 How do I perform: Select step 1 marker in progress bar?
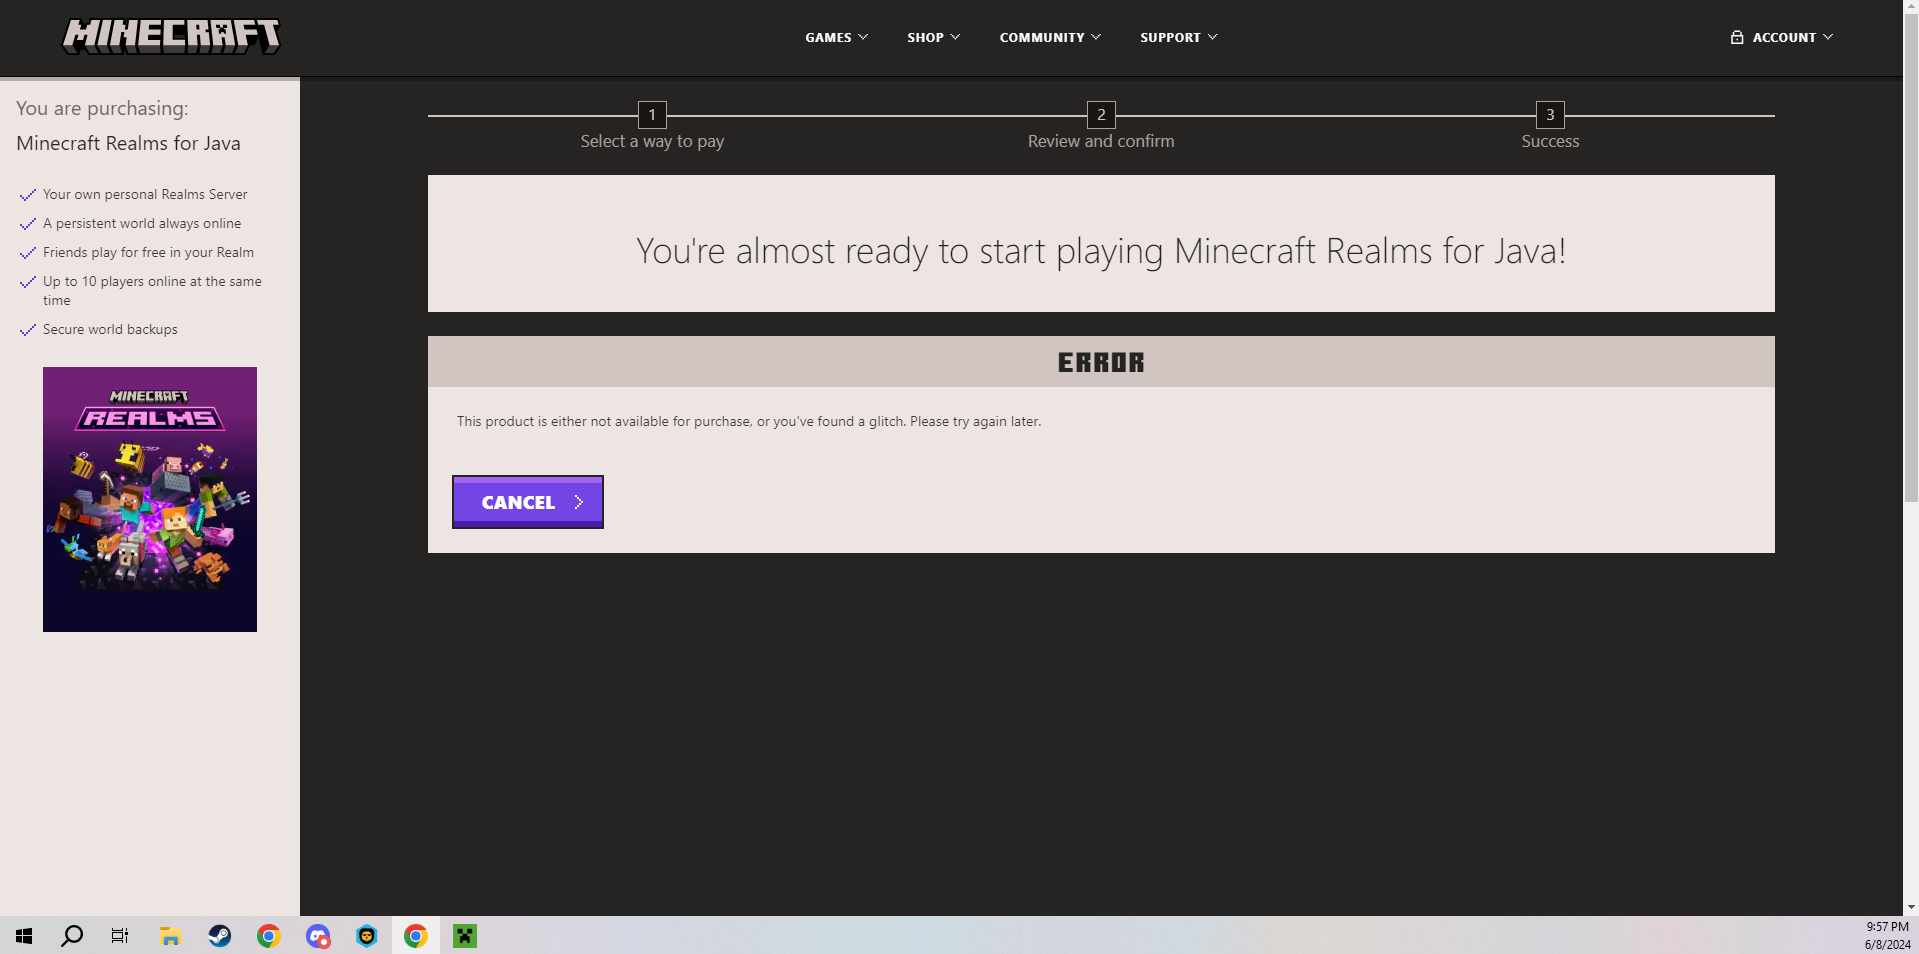point(652,115)
